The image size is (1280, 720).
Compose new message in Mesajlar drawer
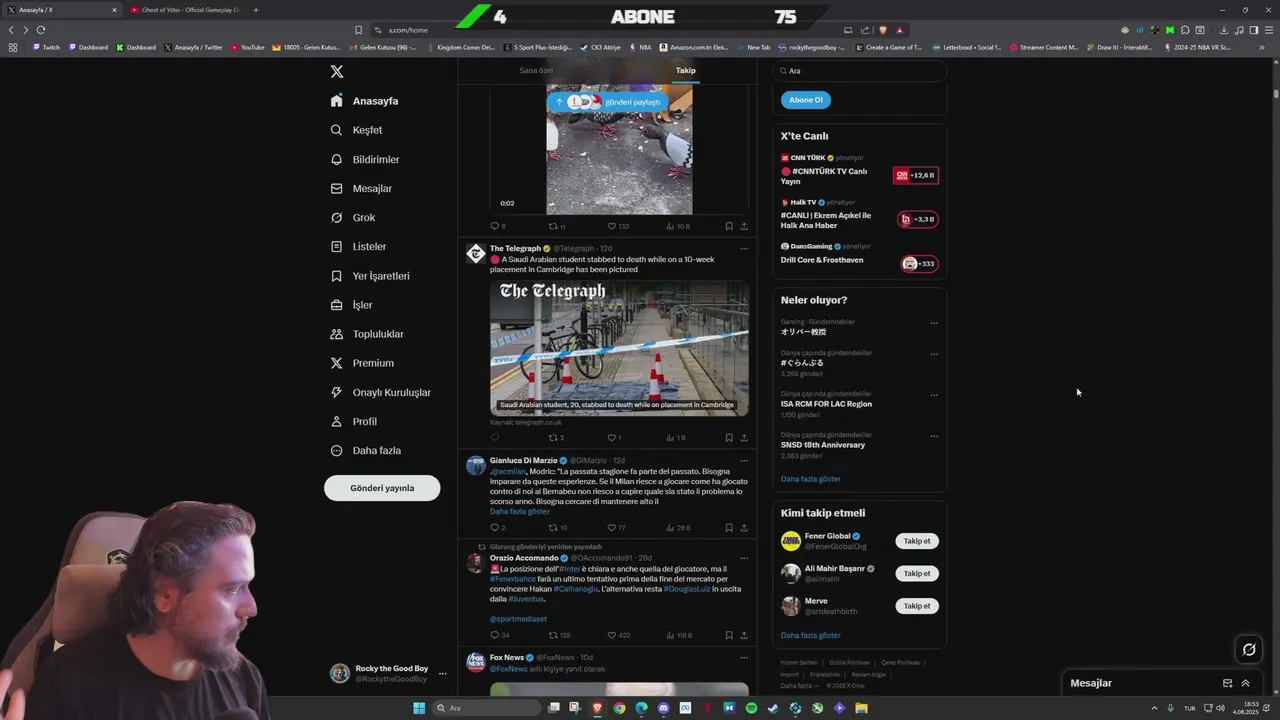(1228, 683)
